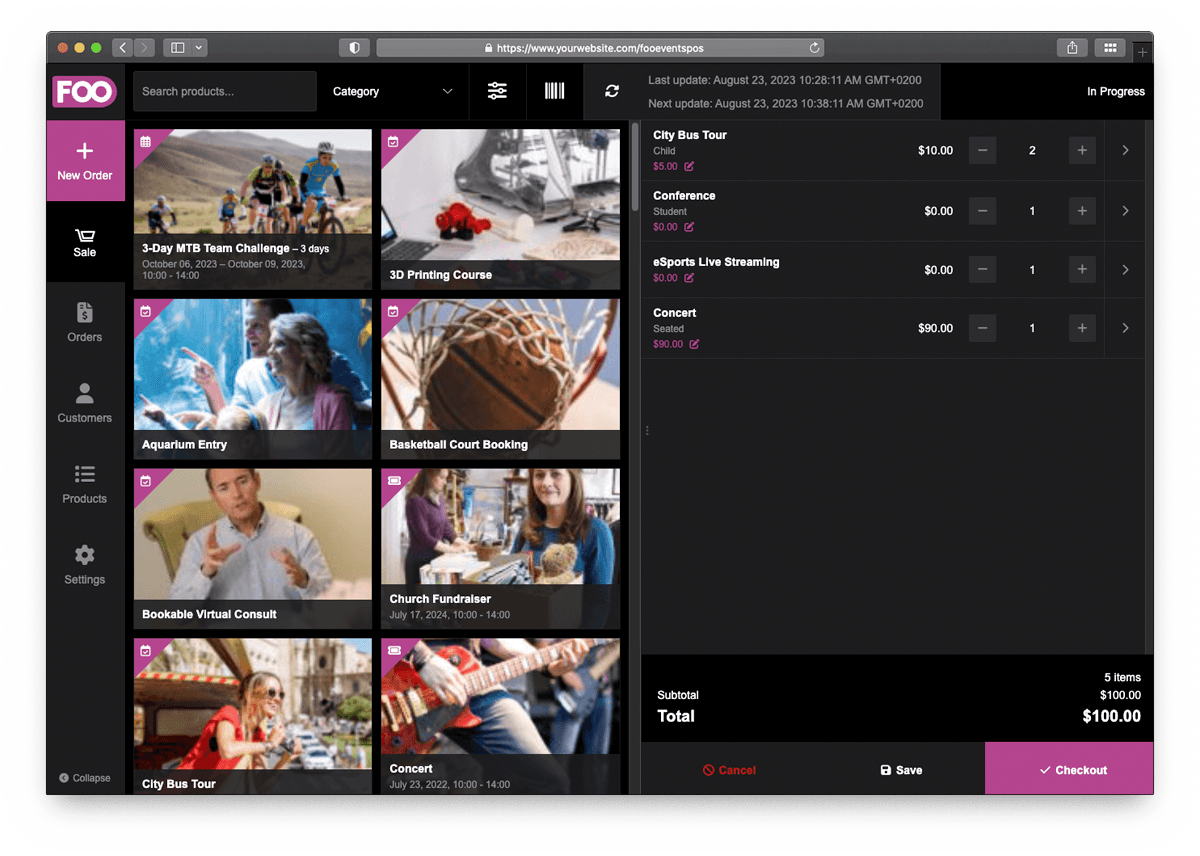This screenshot has width=1200, height=856.
Task: Decrease the Conference quantity
Action: 982,211
